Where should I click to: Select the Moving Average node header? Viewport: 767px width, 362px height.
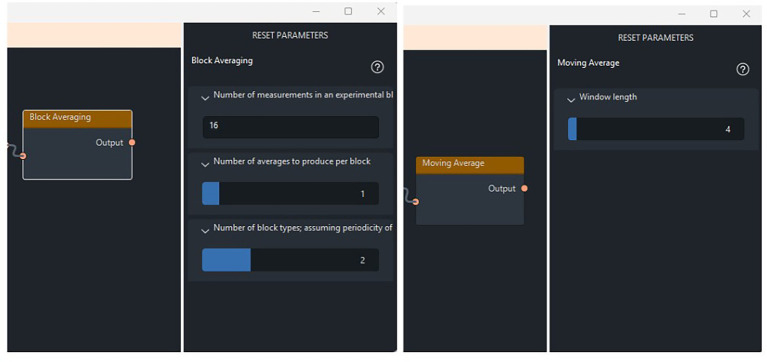coord(470,165)
